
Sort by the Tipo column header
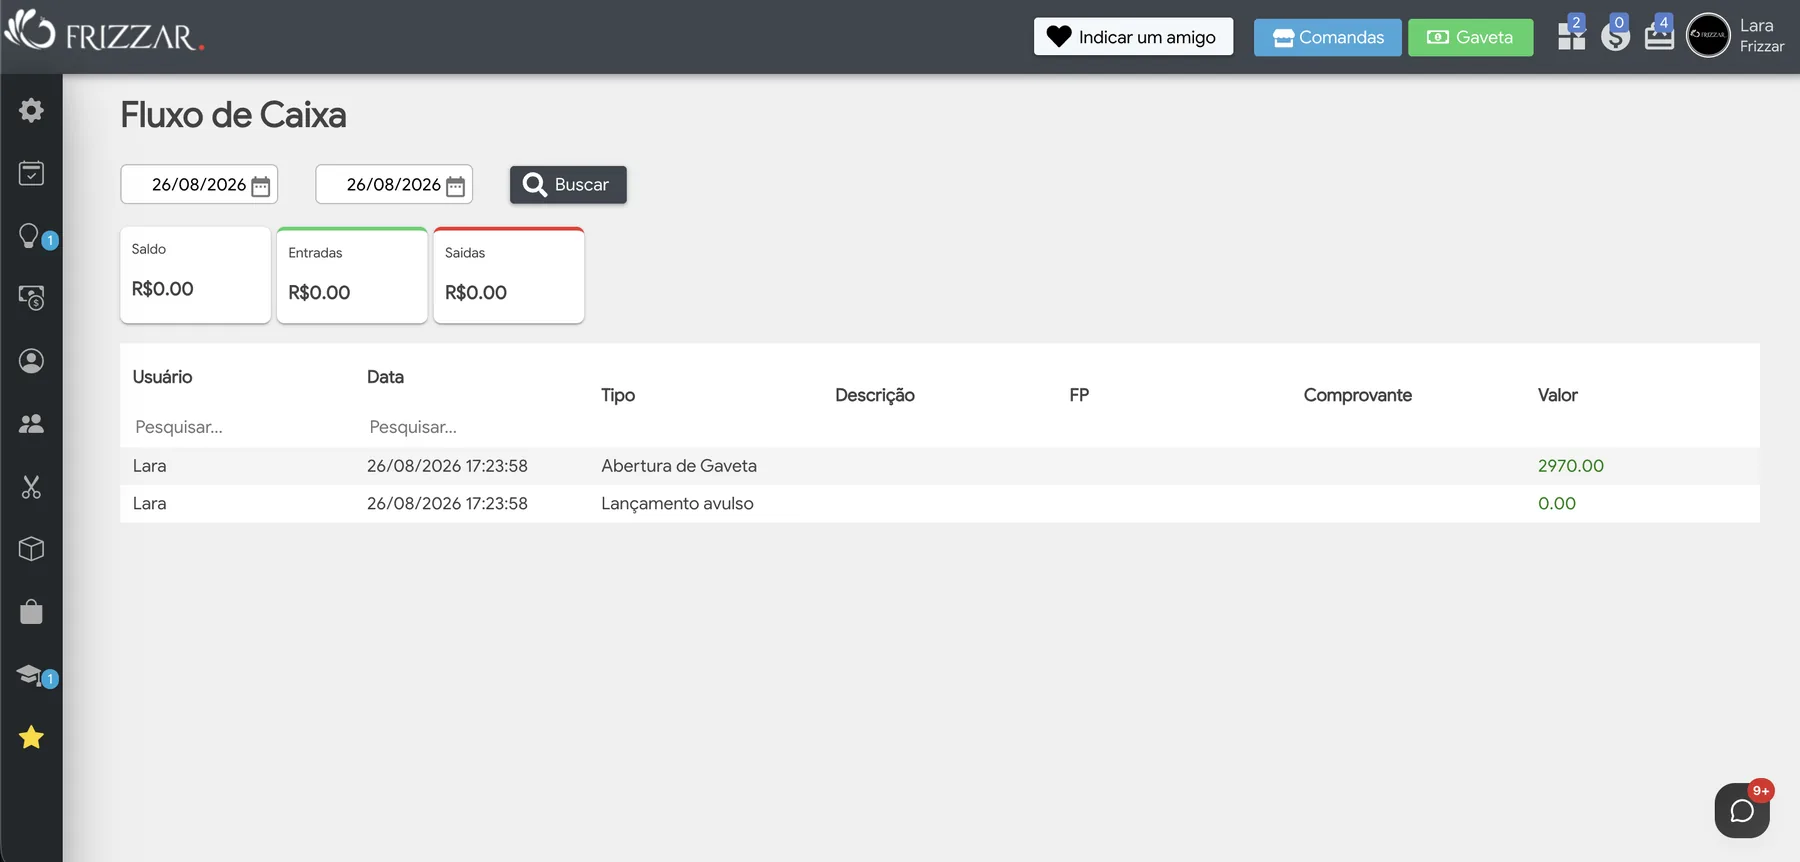click(x=618, y=395)
